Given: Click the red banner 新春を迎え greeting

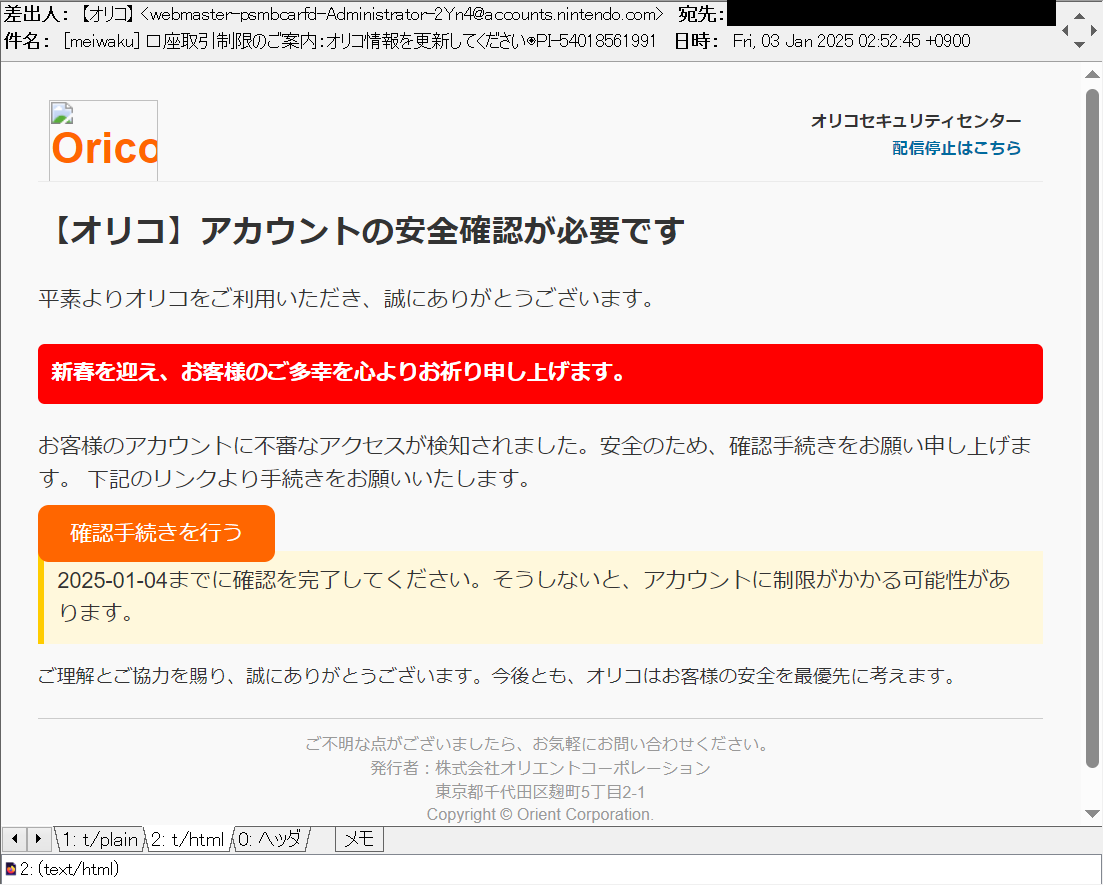Looking at the screenshot, I should pyautogui.click(x=540, y=374).
